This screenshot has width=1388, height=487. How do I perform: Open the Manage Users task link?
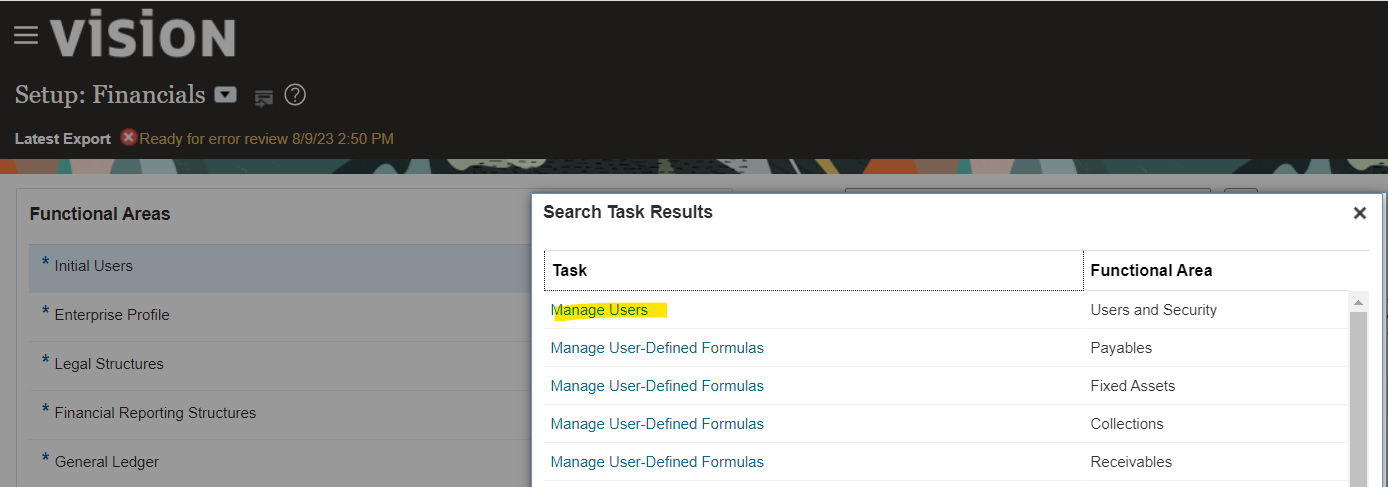(599, 310)
